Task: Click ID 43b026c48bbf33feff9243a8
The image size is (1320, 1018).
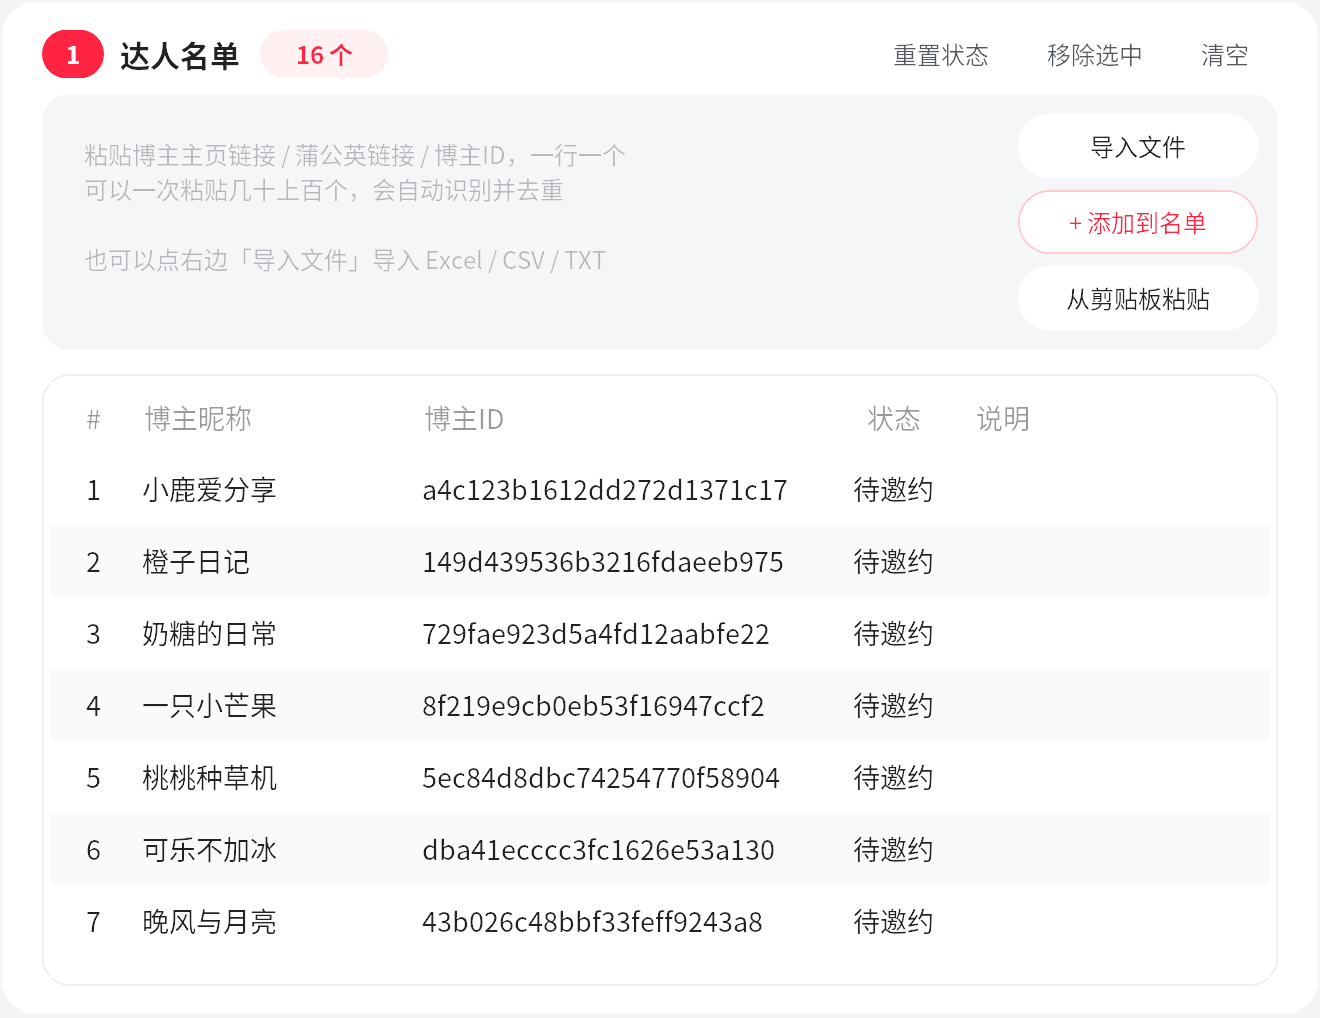Action: pos(592,922)
